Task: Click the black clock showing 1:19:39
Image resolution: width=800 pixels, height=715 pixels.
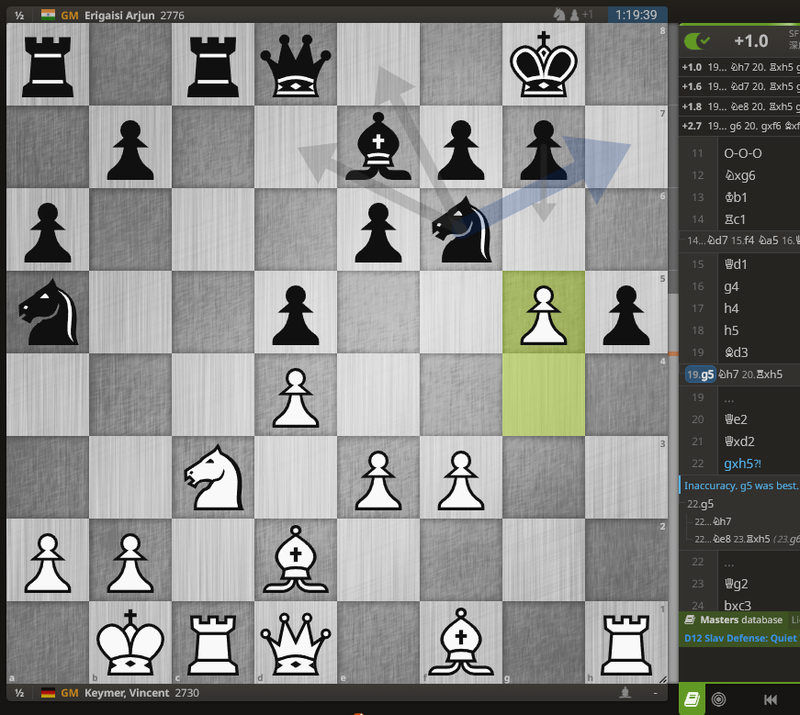Action: 637,15
